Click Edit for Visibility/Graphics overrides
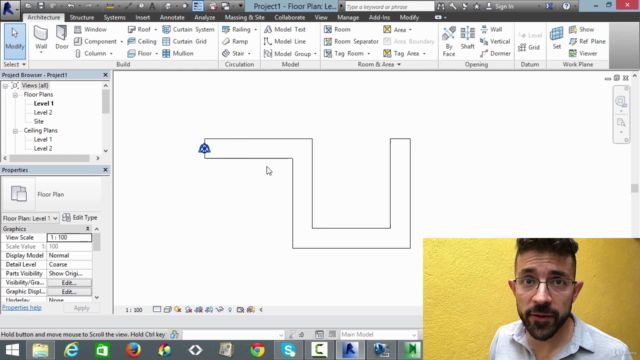The height and width of the screenshot is (360, 640). (69, 282)
